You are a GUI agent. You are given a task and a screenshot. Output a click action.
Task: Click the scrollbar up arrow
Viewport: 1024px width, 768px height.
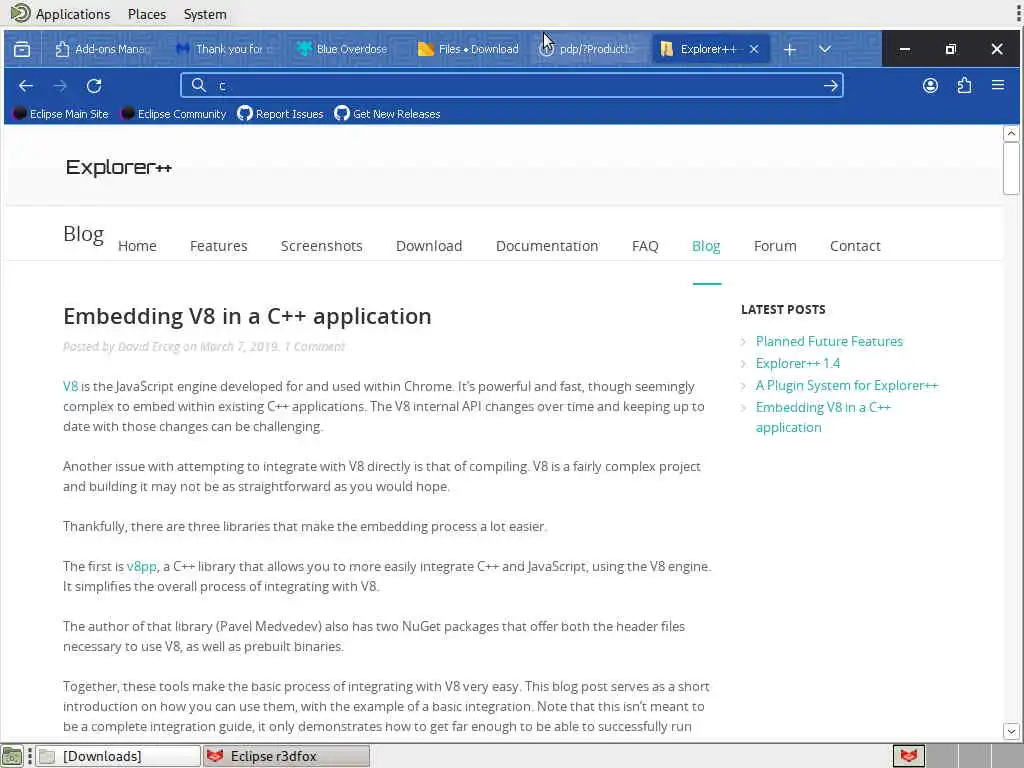(1011, 134)
